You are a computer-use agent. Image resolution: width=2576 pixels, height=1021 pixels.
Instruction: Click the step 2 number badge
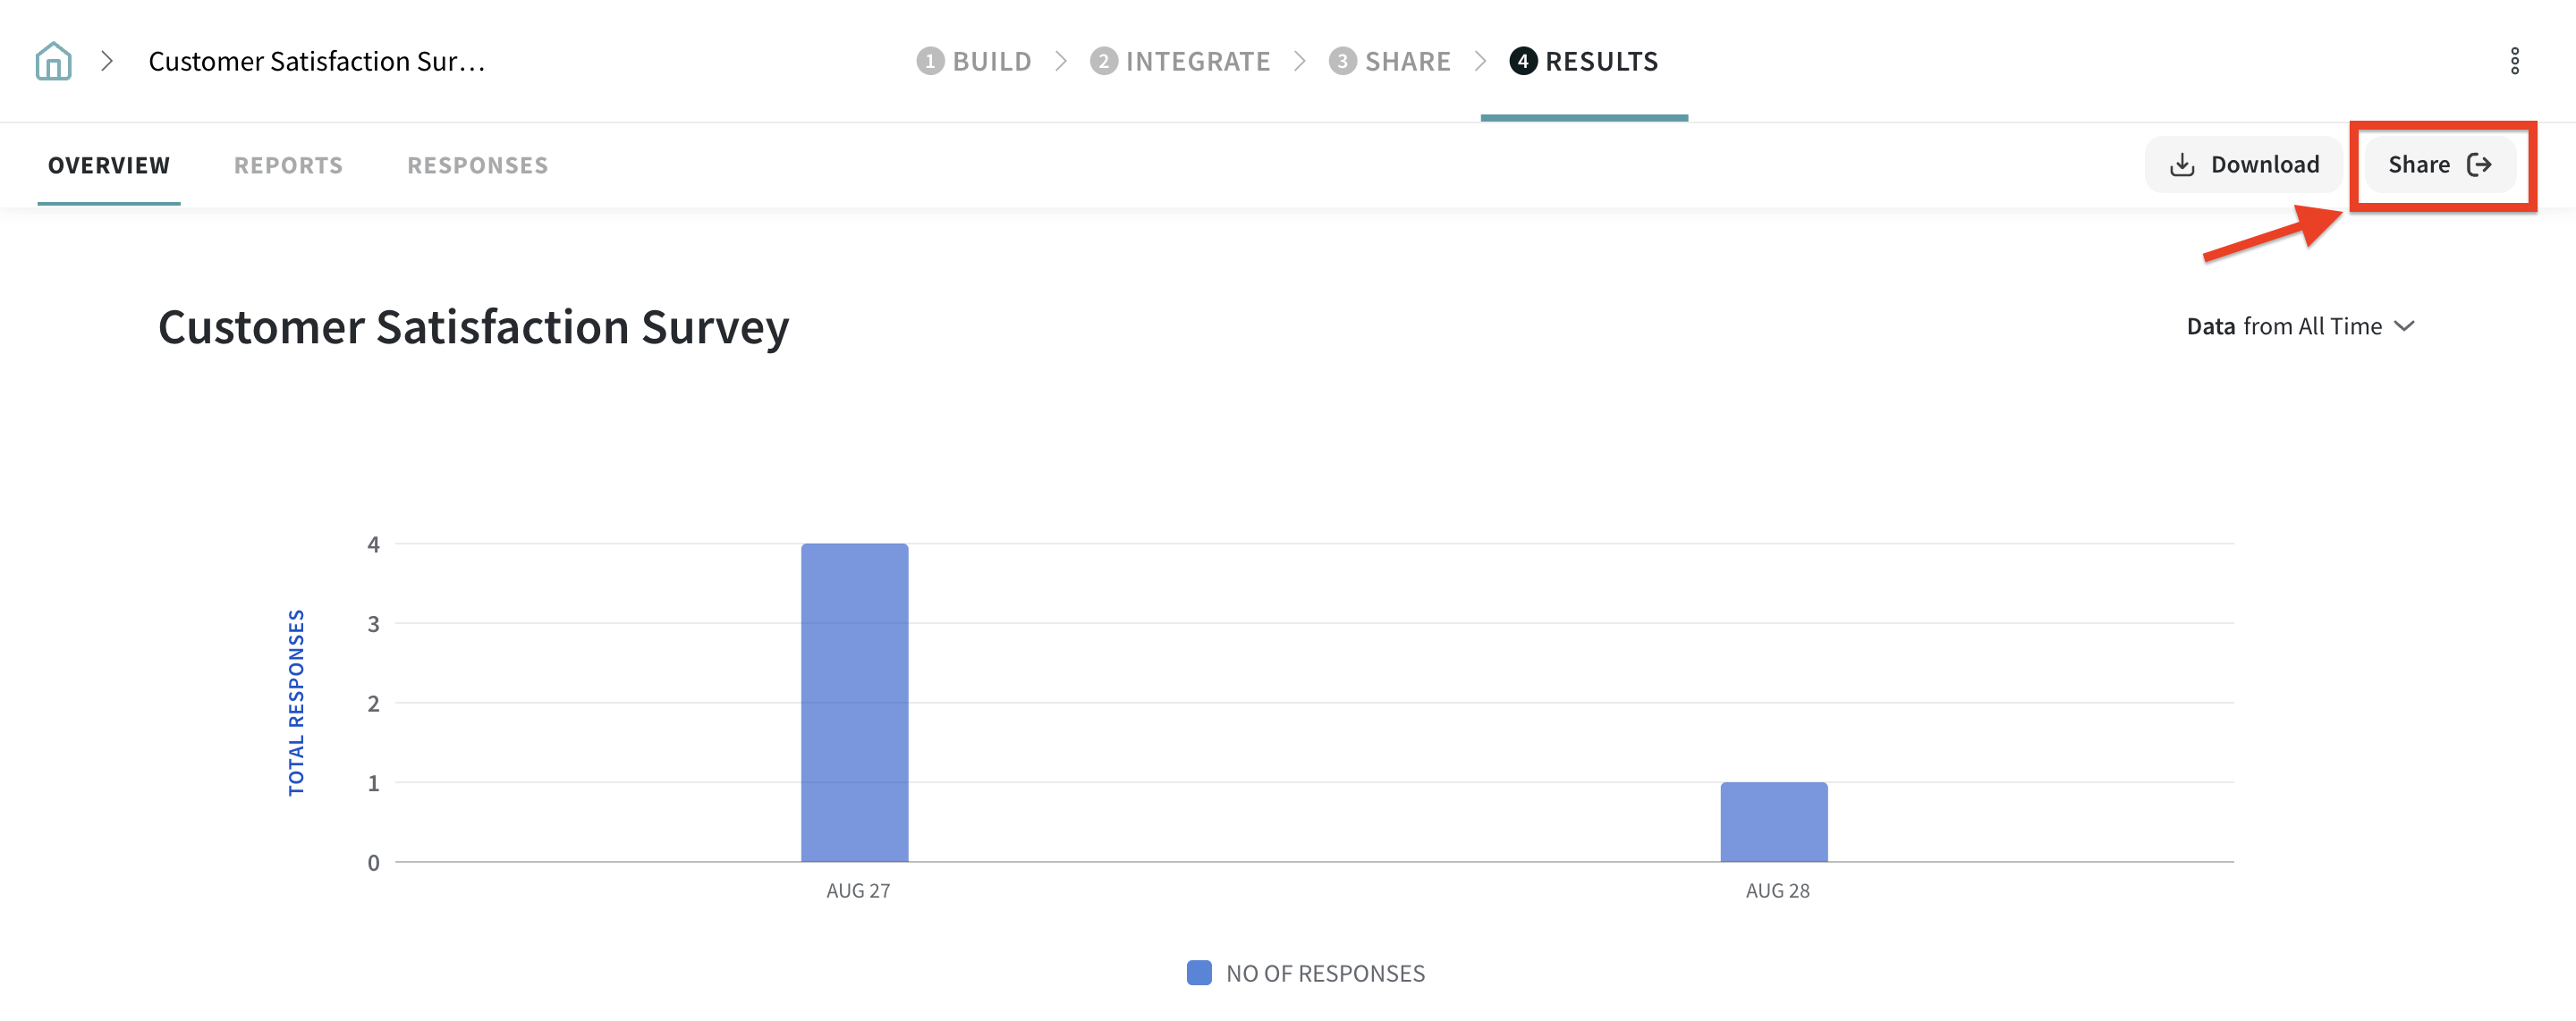pyautogui.click(x=1103, y=62)
